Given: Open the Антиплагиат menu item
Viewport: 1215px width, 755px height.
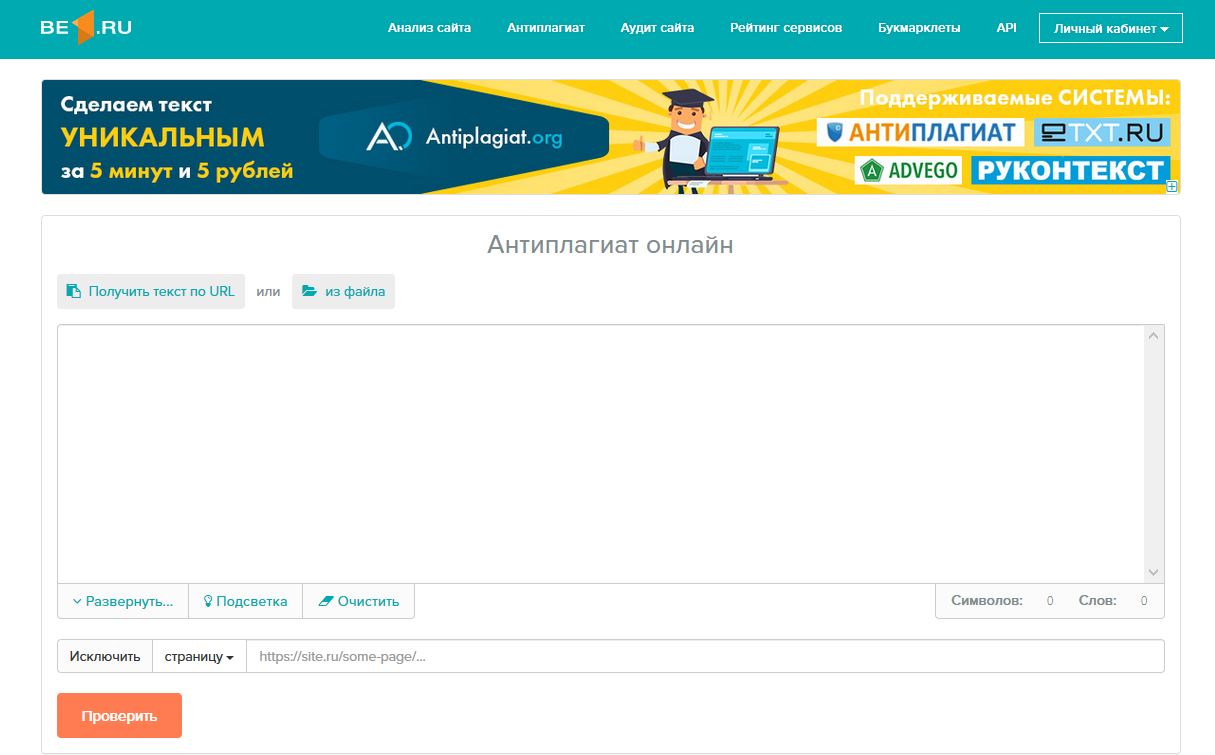Looking at the screenshot, I should [546, 28].
